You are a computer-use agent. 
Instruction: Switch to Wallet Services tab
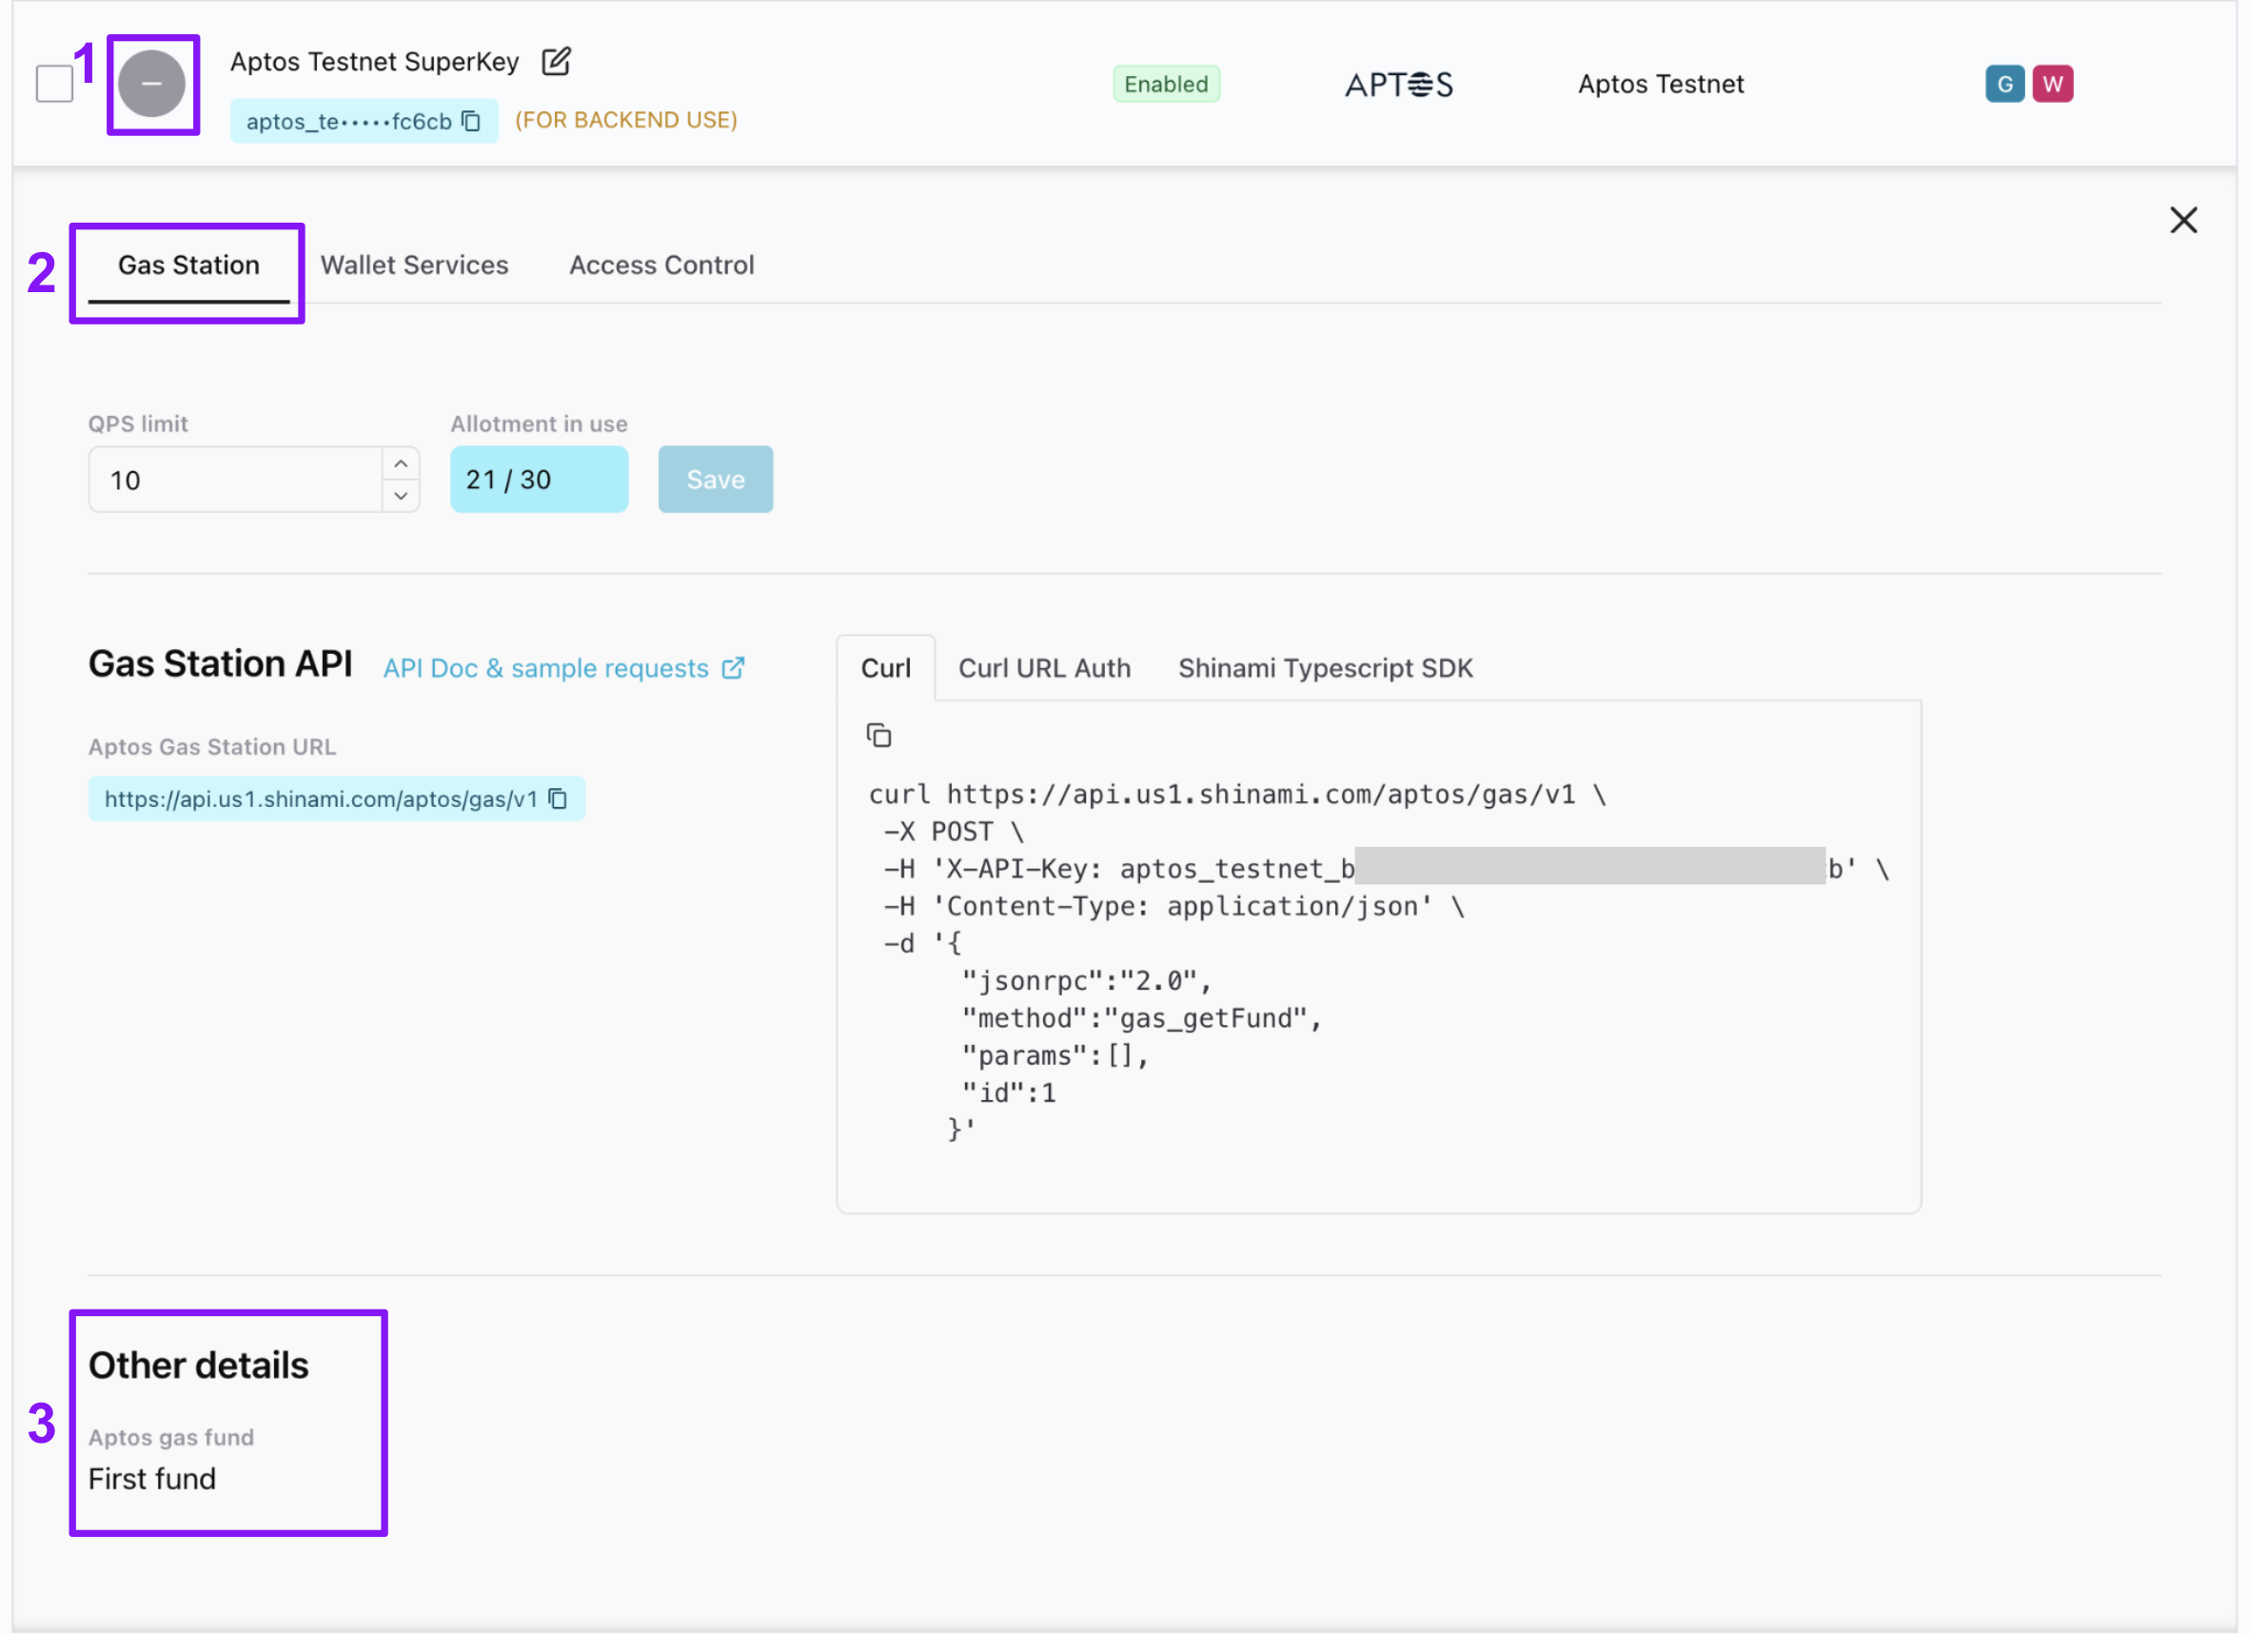415,266
